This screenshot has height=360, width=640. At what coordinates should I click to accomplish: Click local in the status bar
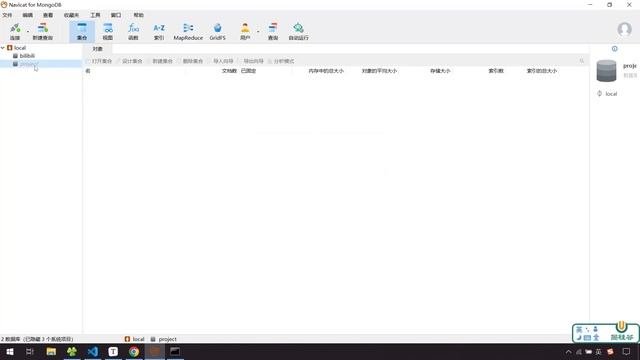(134, 339)
